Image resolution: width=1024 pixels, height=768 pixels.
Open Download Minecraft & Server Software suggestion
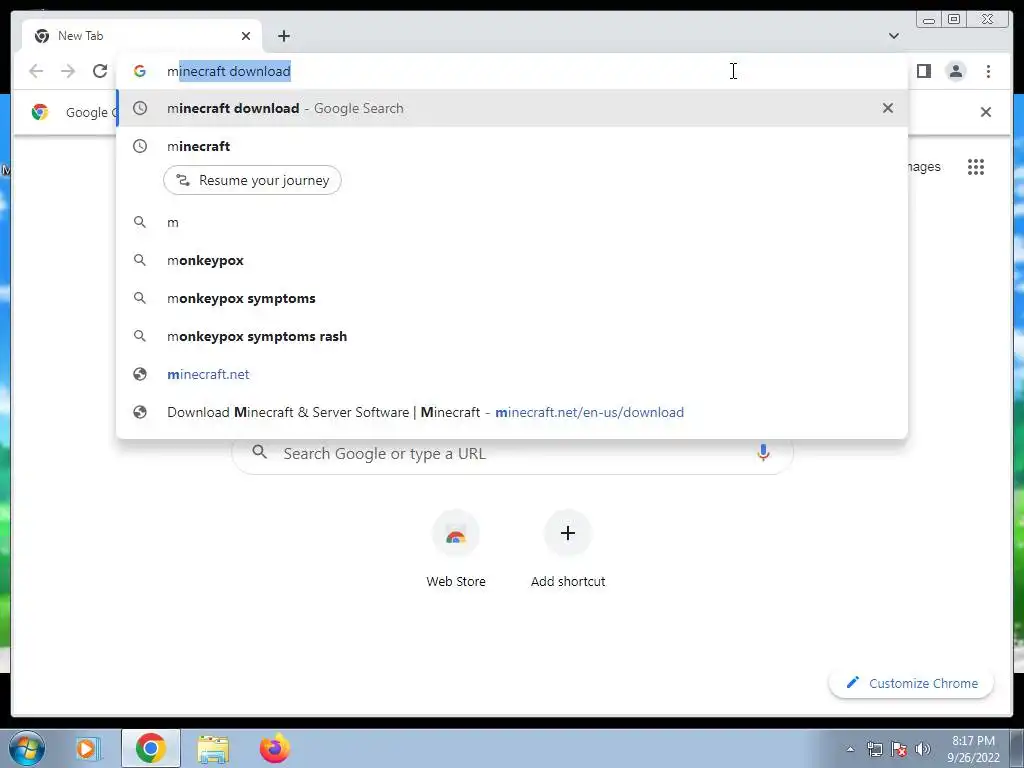click(x=512, y=412)
